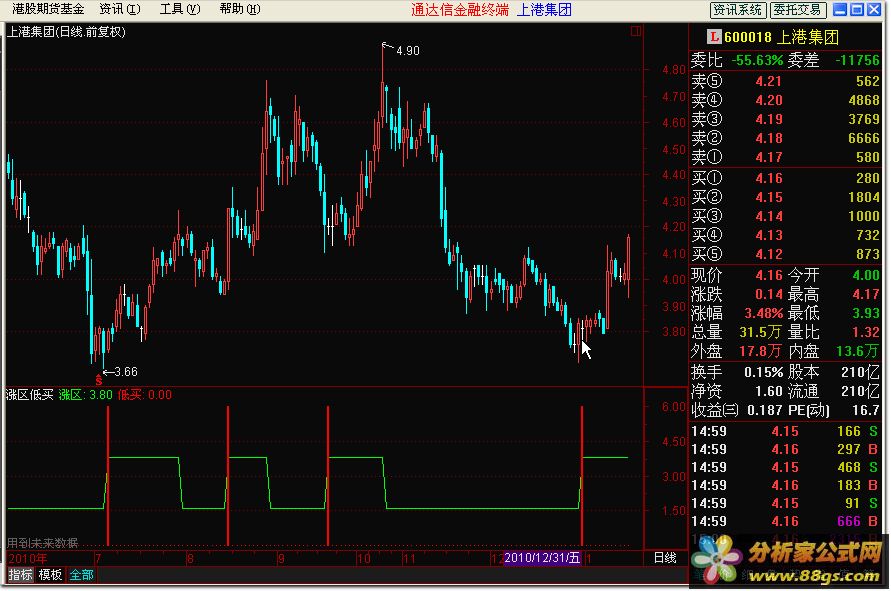The image size is (891, 591).
Task: Select the 买② order row at 4.15
Action: coord(785,197)
